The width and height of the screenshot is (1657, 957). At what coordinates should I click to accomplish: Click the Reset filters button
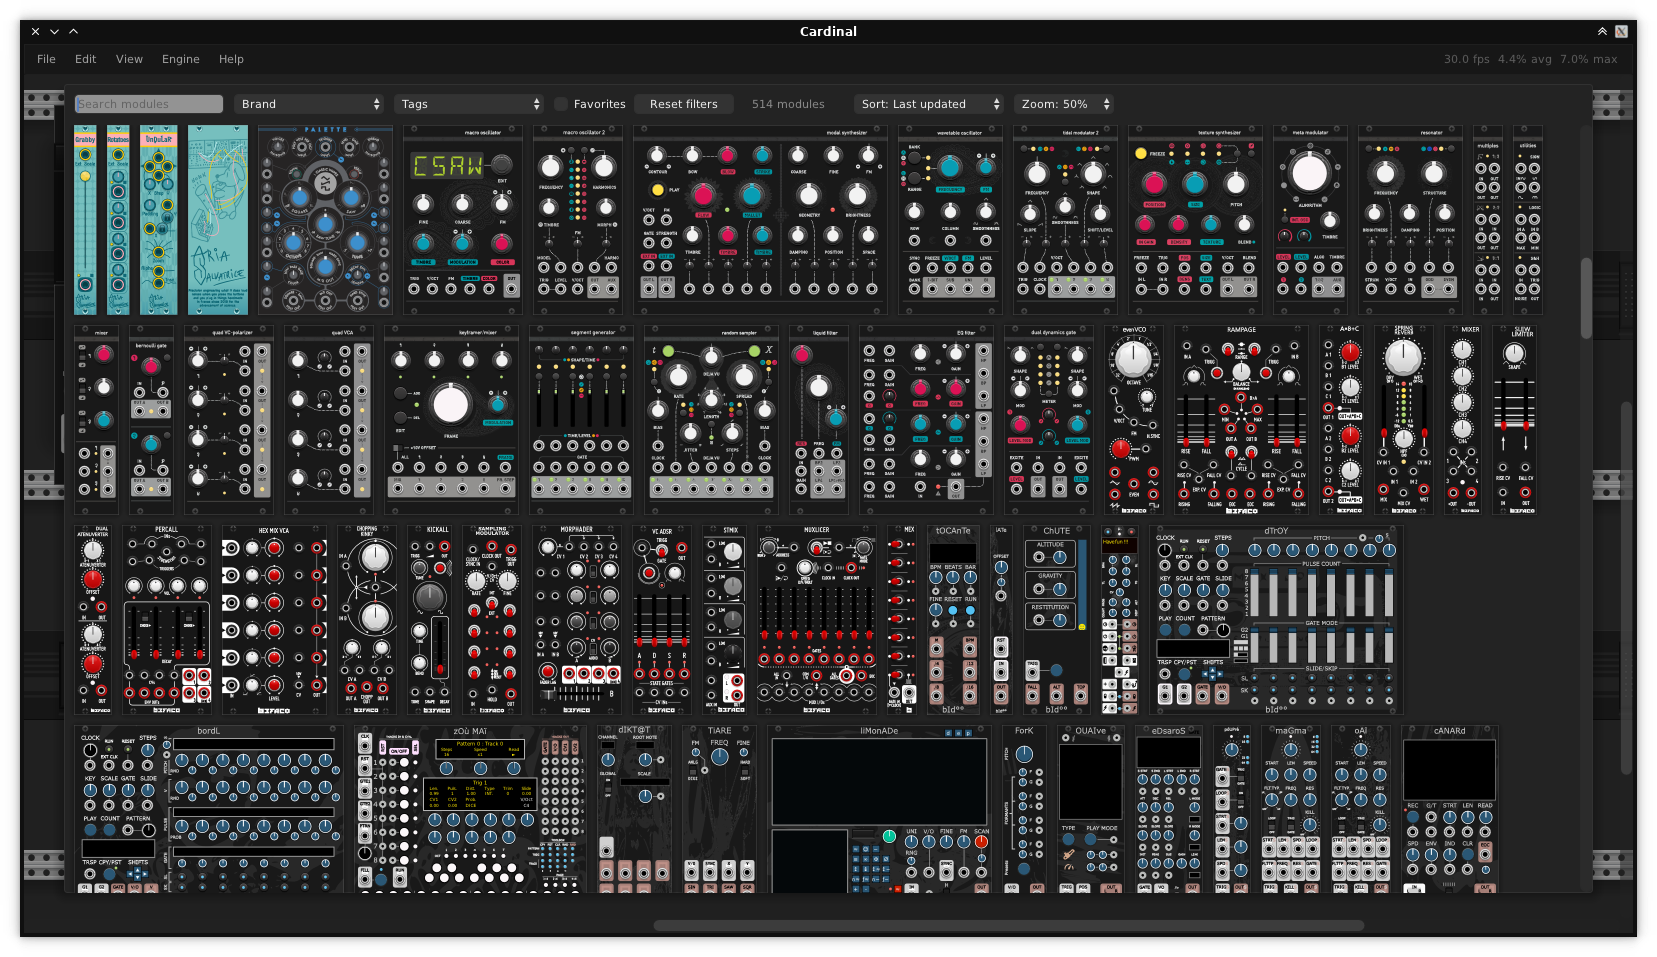pyautogui.click(x=684, y=104)
